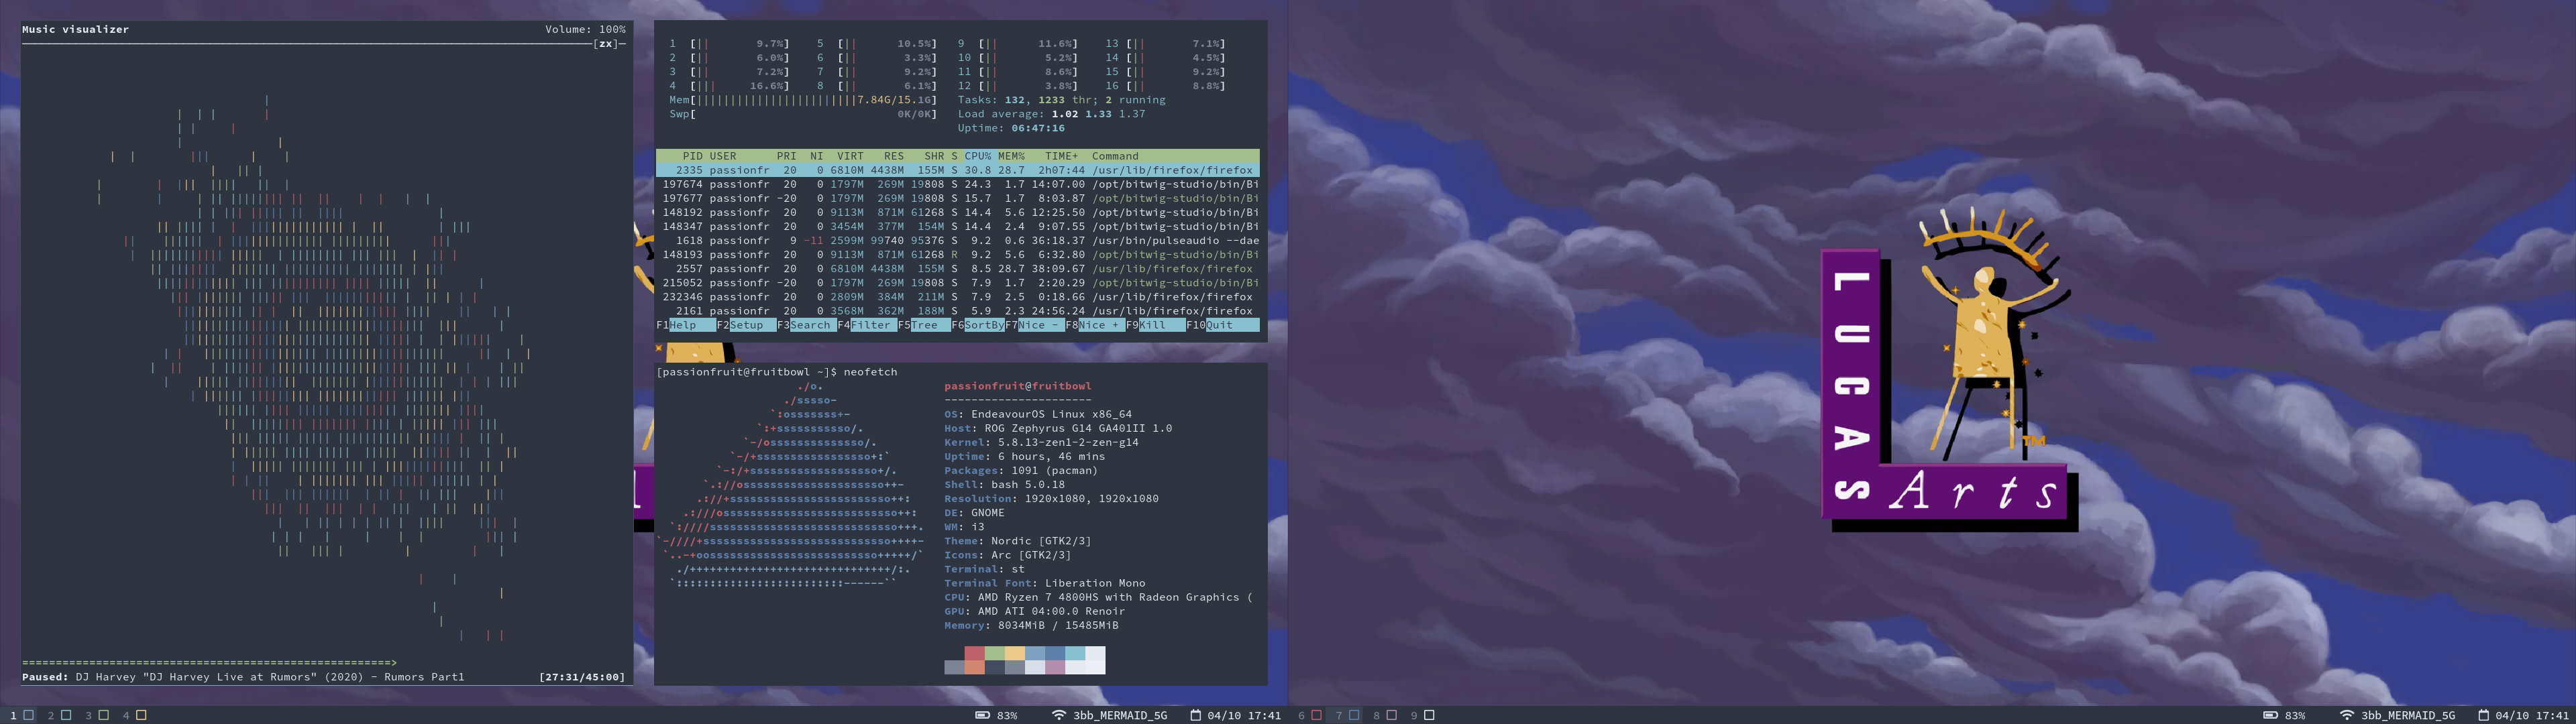Select htop process row PID 197674
This screenshot has width=2576, height=724.
[x=958, y=184]
